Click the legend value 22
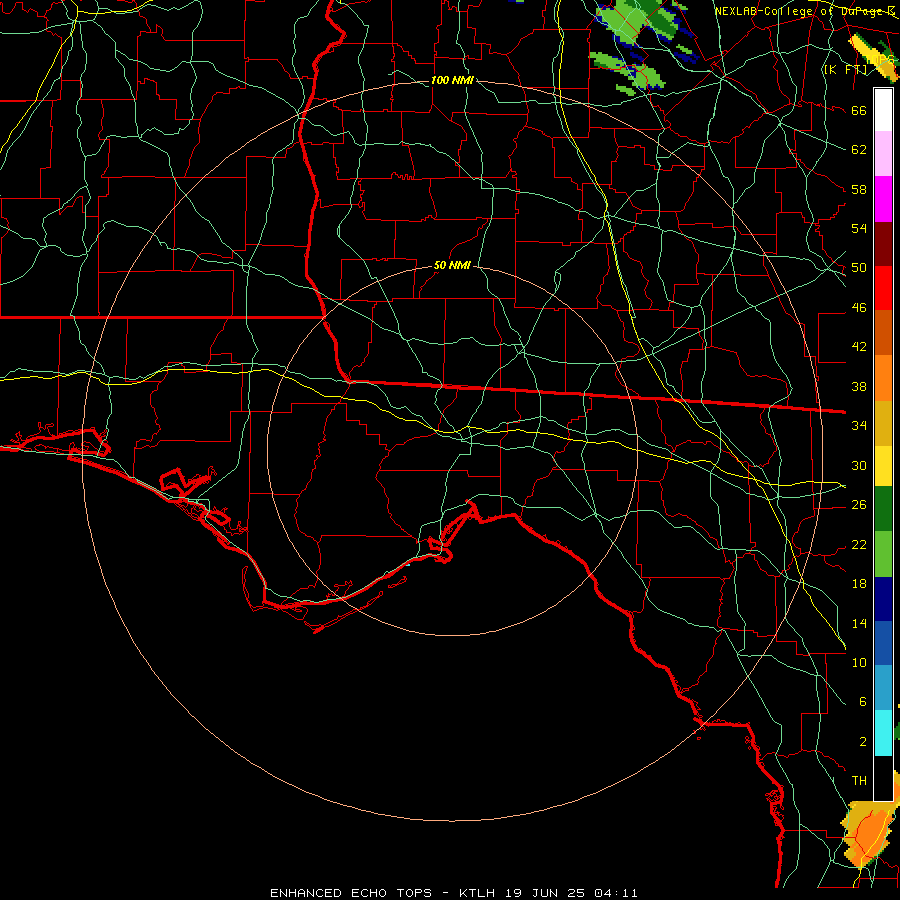This screenshot has width=900, height=900. (859, 544)
